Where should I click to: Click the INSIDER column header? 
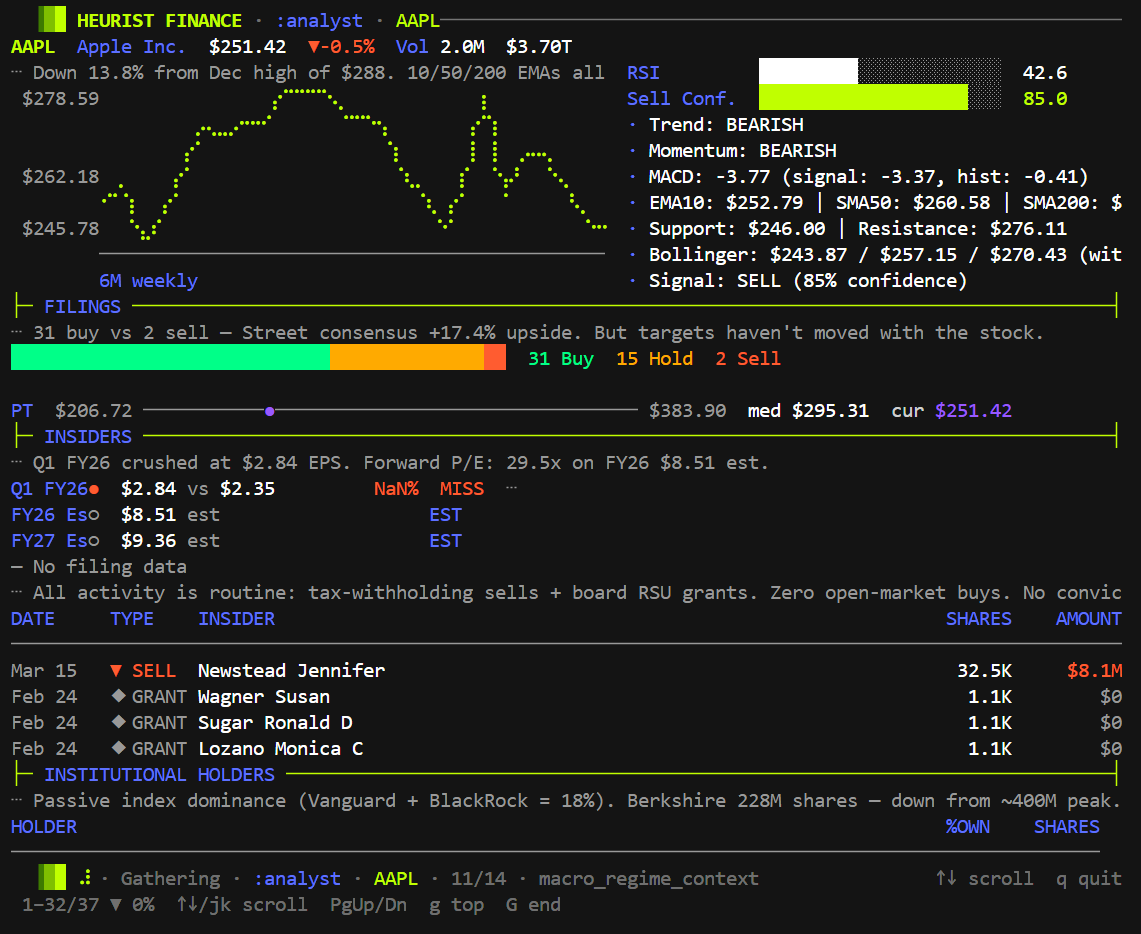coord(236,619)
